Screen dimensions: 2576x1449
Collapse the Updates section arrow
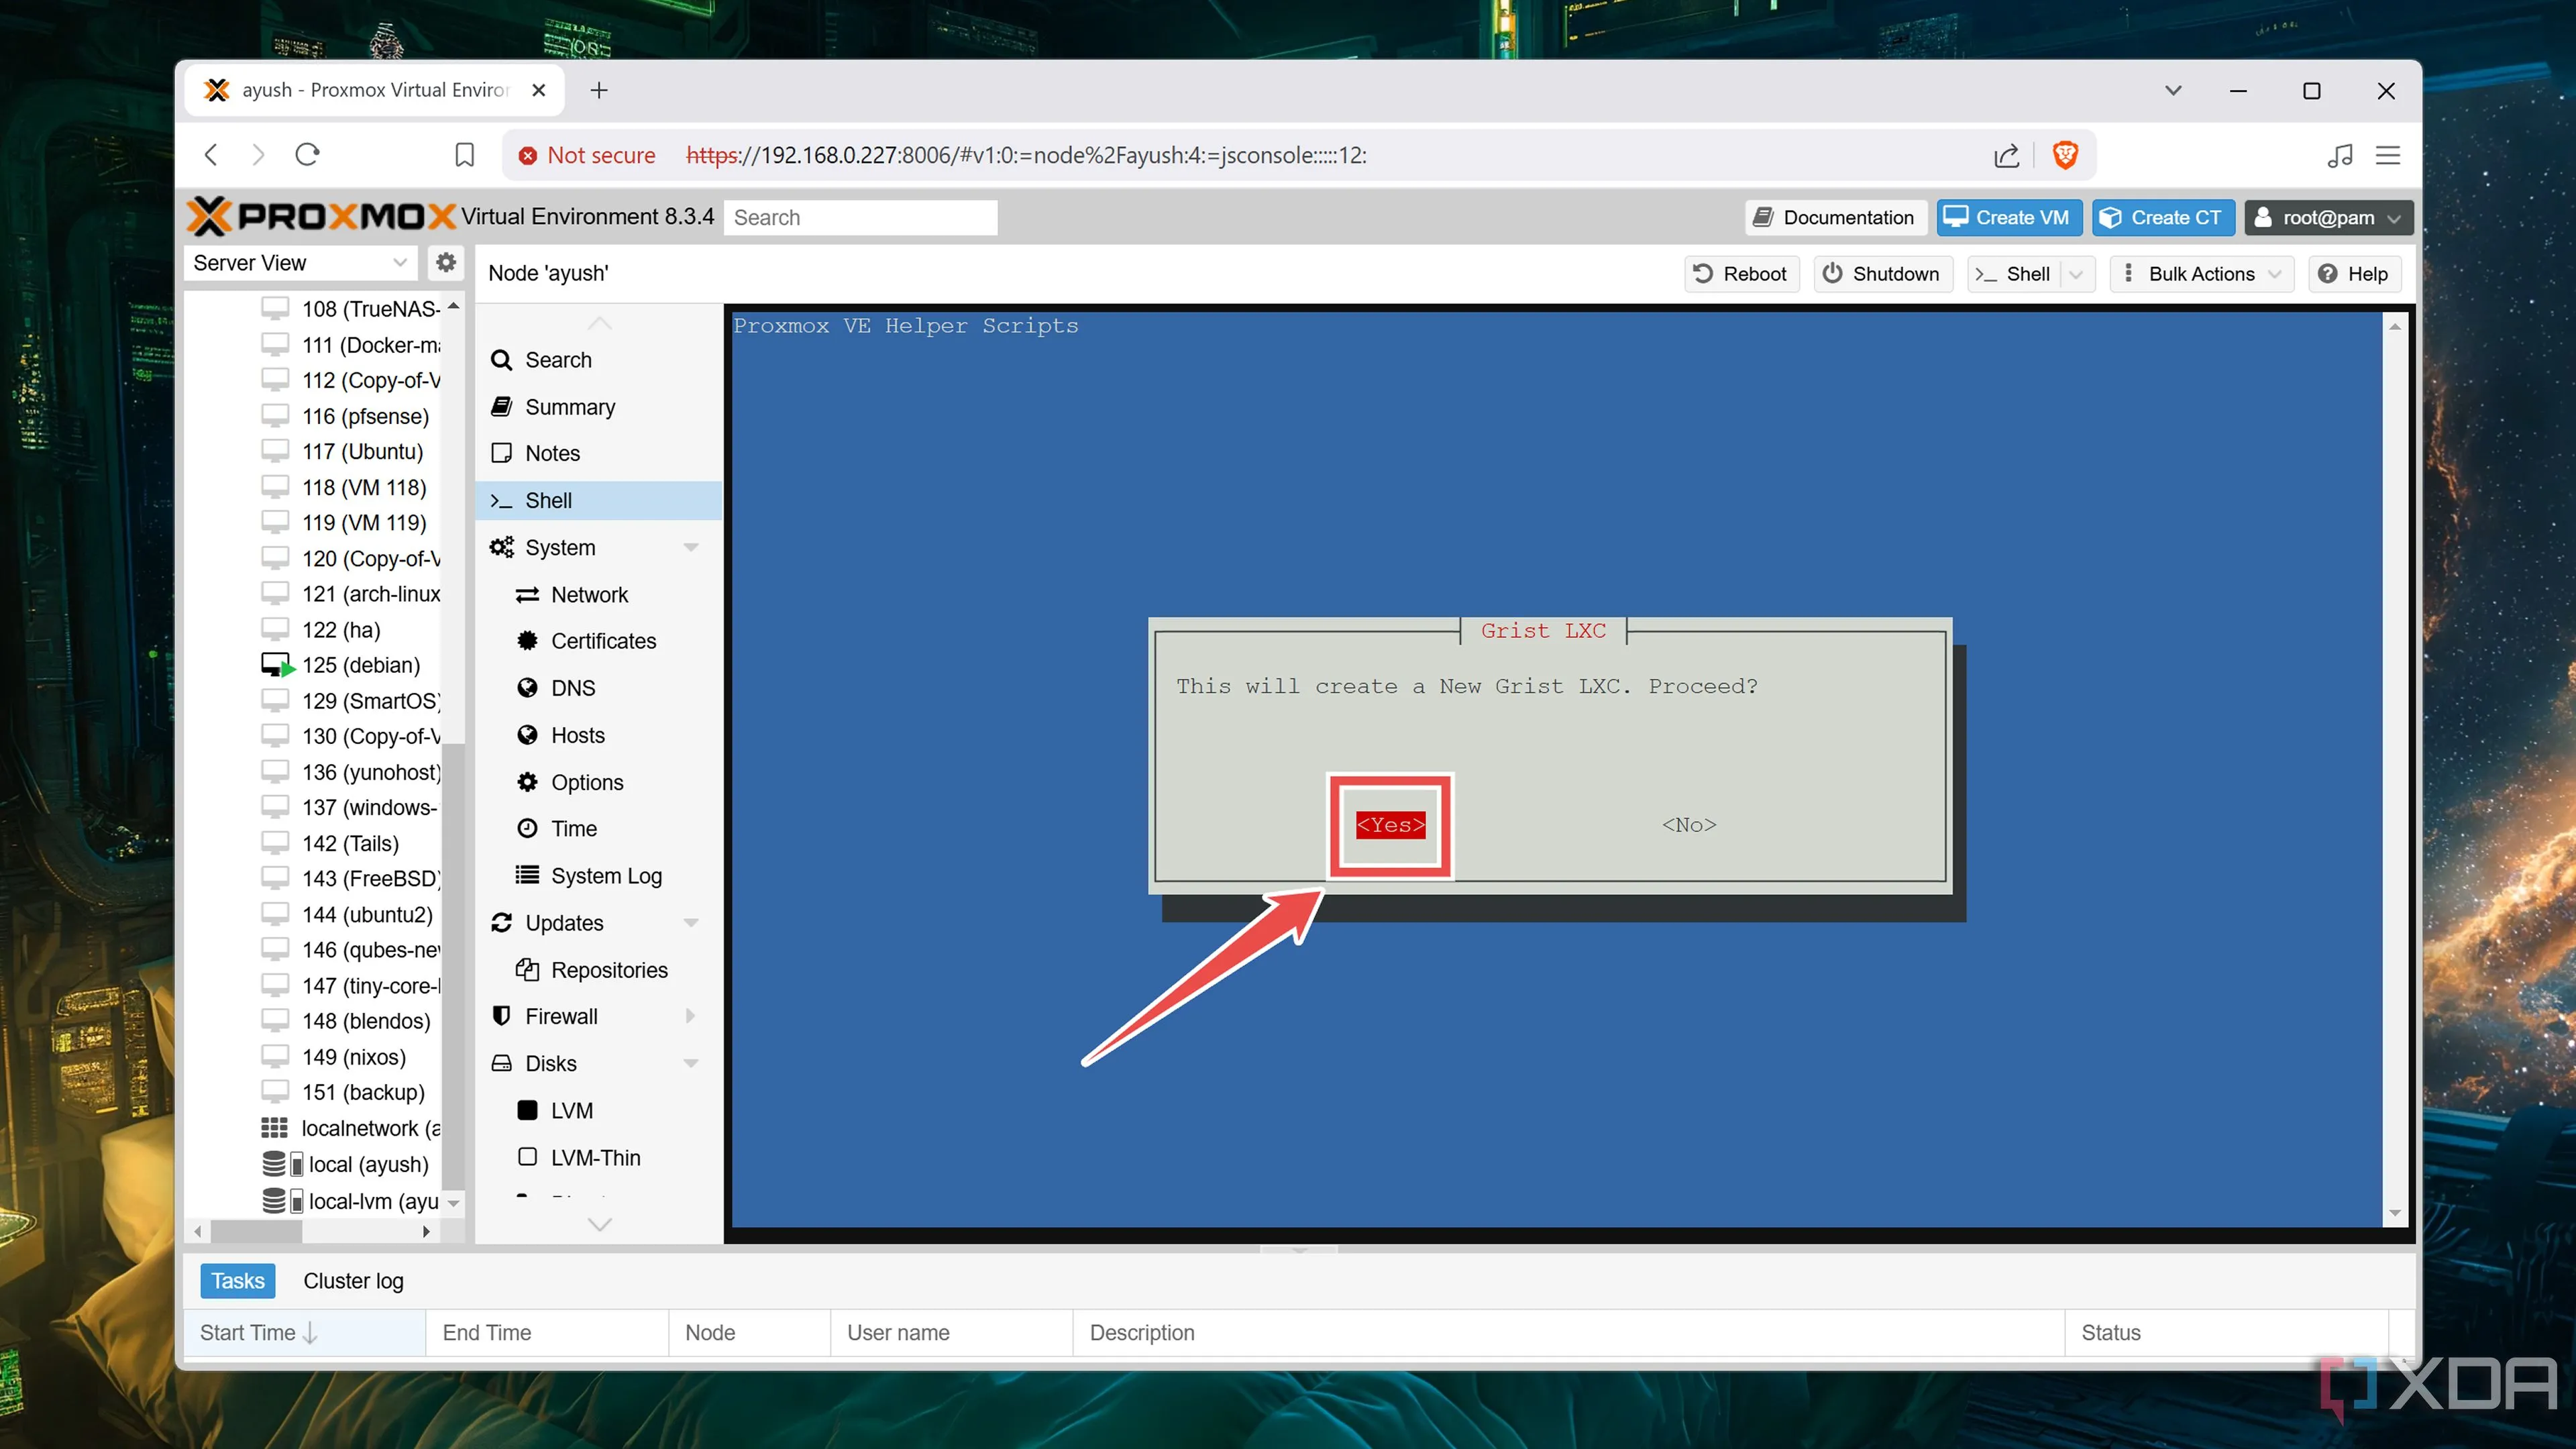click(x=691, y=923)
